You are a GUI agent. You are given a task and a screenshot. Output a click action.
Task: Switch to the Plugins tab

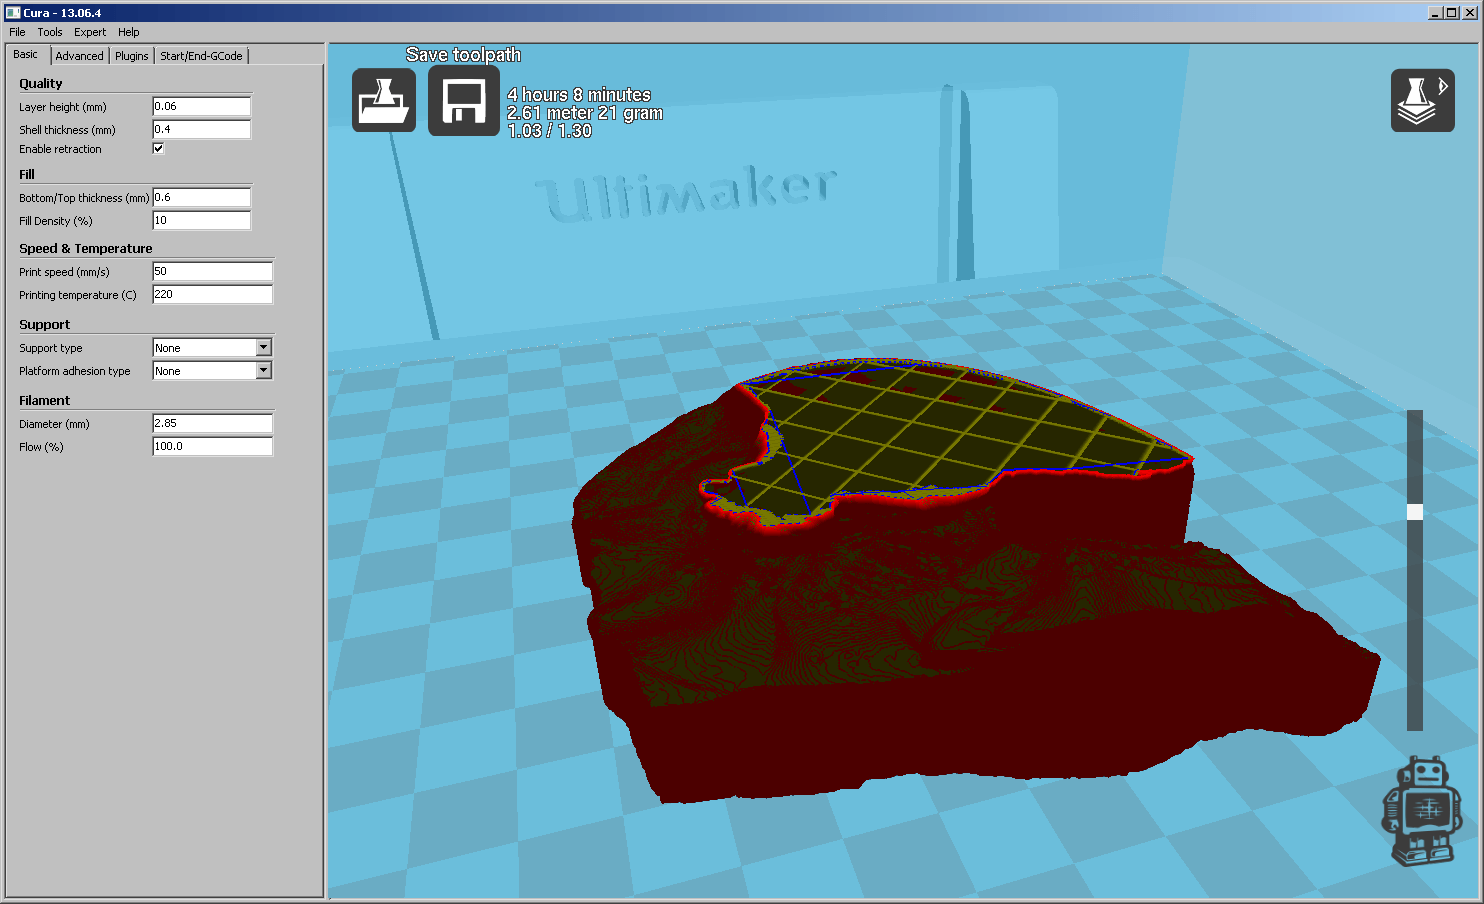pyautogui.click(x=131, y=56)
